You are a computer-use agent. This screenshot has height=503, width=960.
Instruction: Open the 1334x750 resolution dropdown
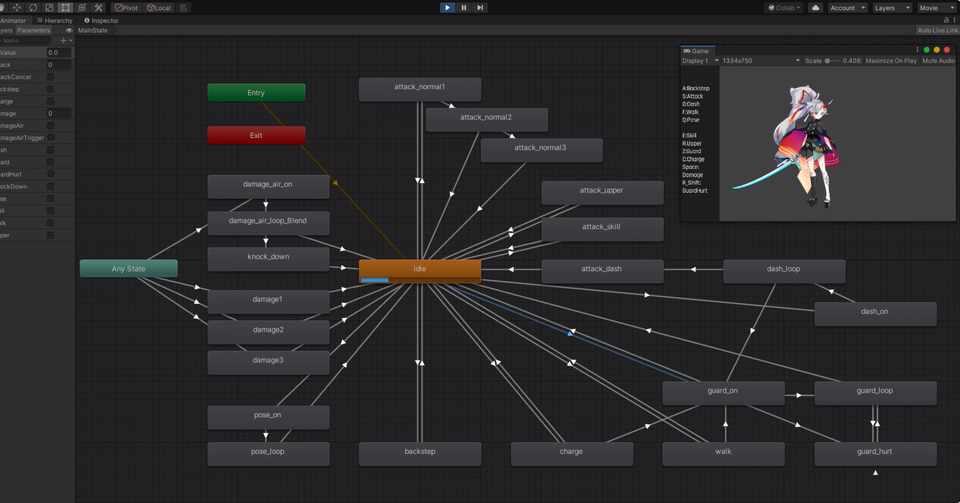click(761, 61)
